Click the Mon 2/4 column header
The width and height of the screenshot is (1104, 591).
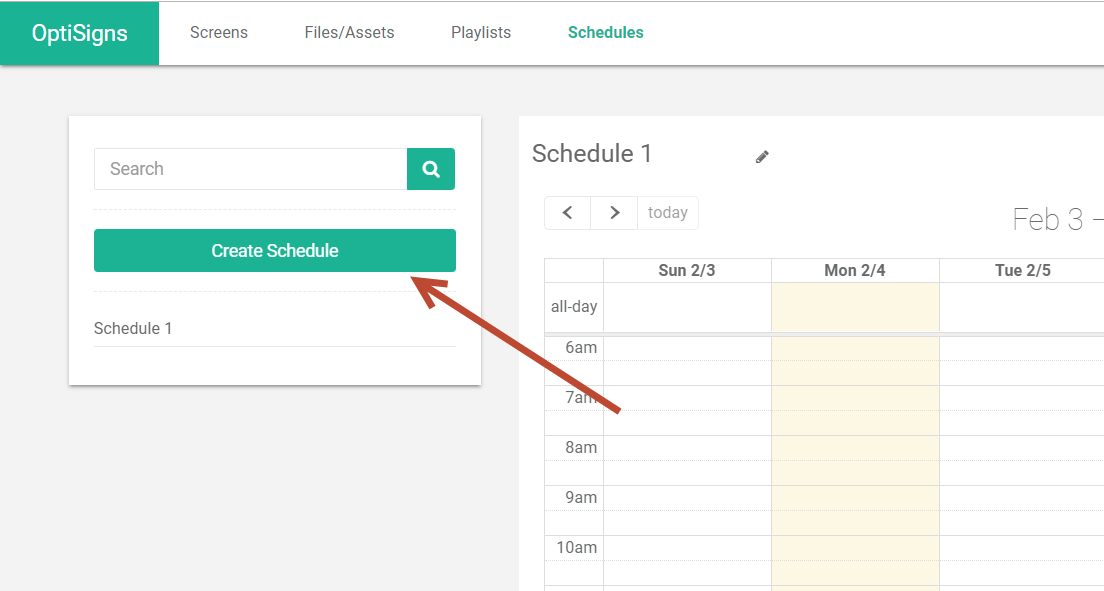[x=854, y=269]
